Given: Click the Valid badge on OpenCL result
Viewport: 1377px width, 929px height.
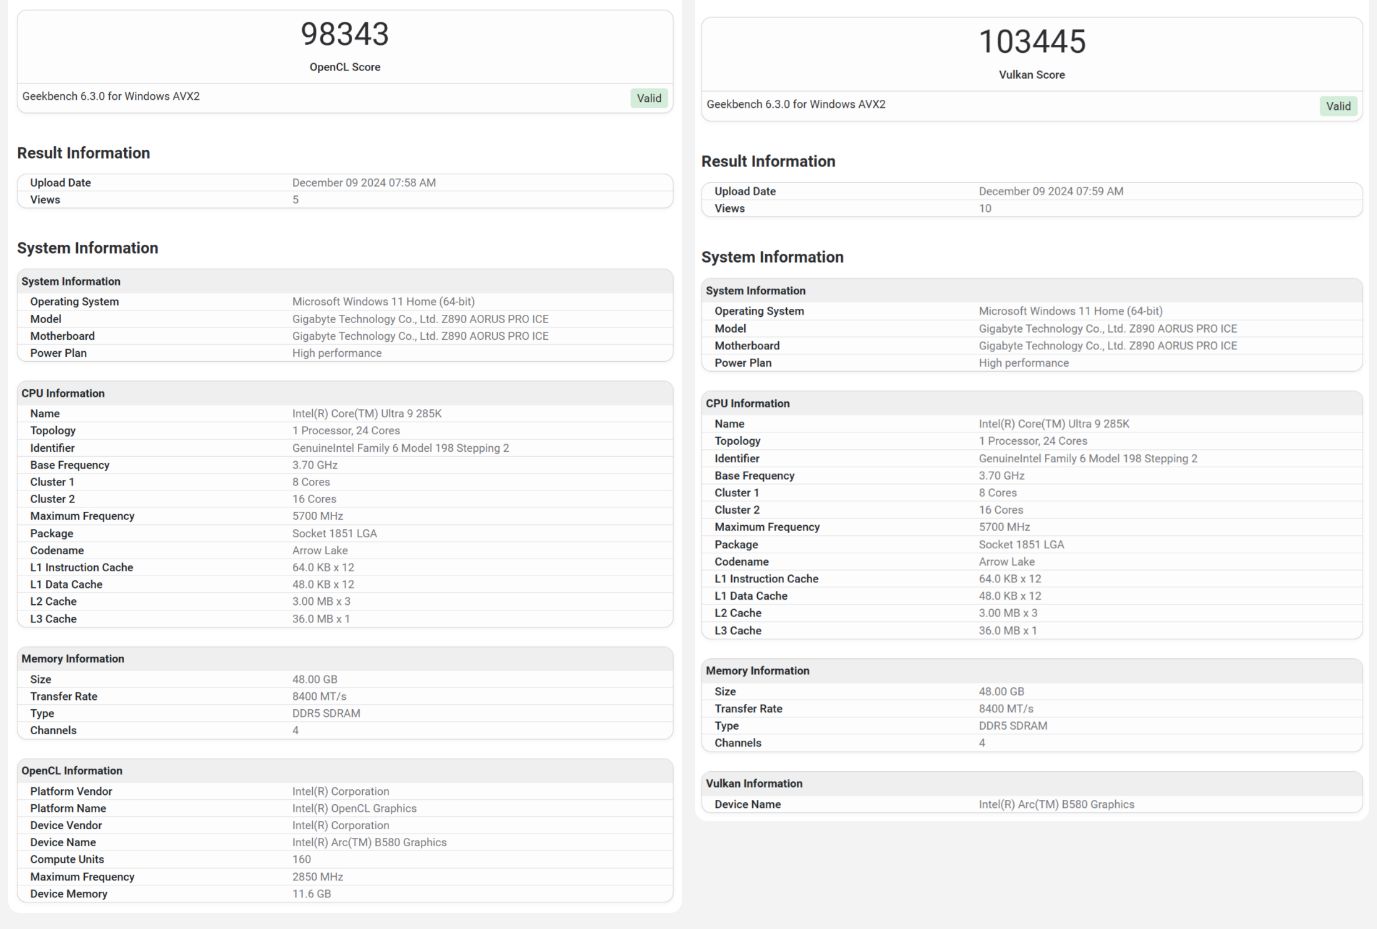Looking at the screenshot, I should 649,98.
